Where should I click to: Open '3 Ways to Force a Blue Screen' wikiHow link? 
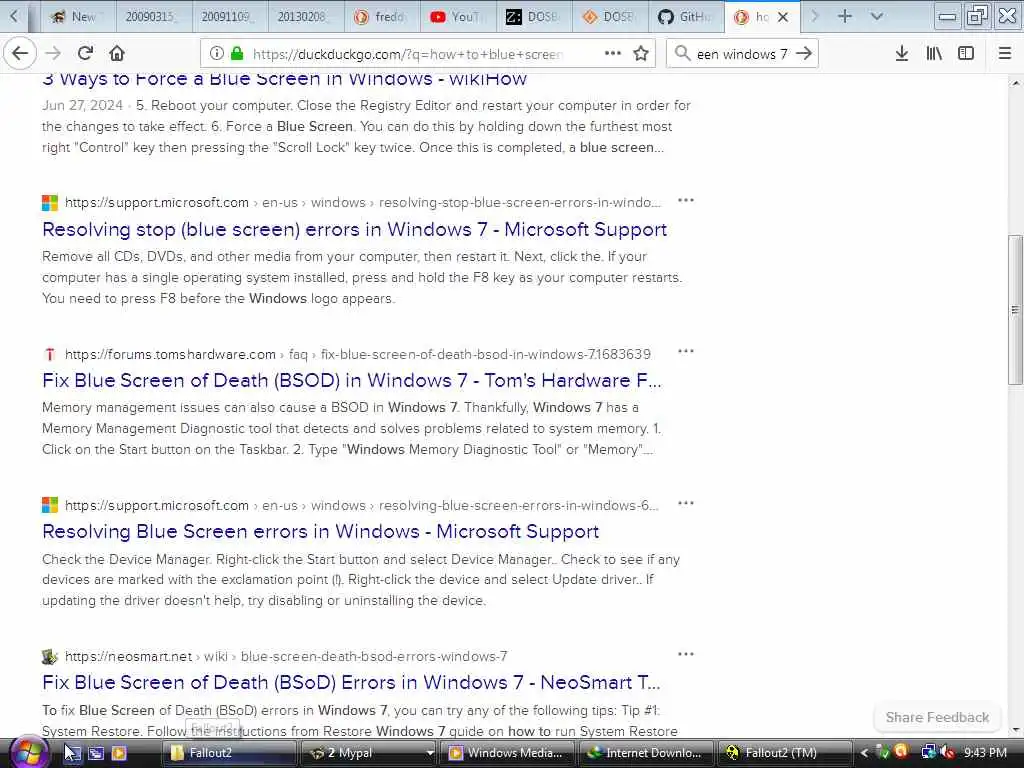click(284, 80)
